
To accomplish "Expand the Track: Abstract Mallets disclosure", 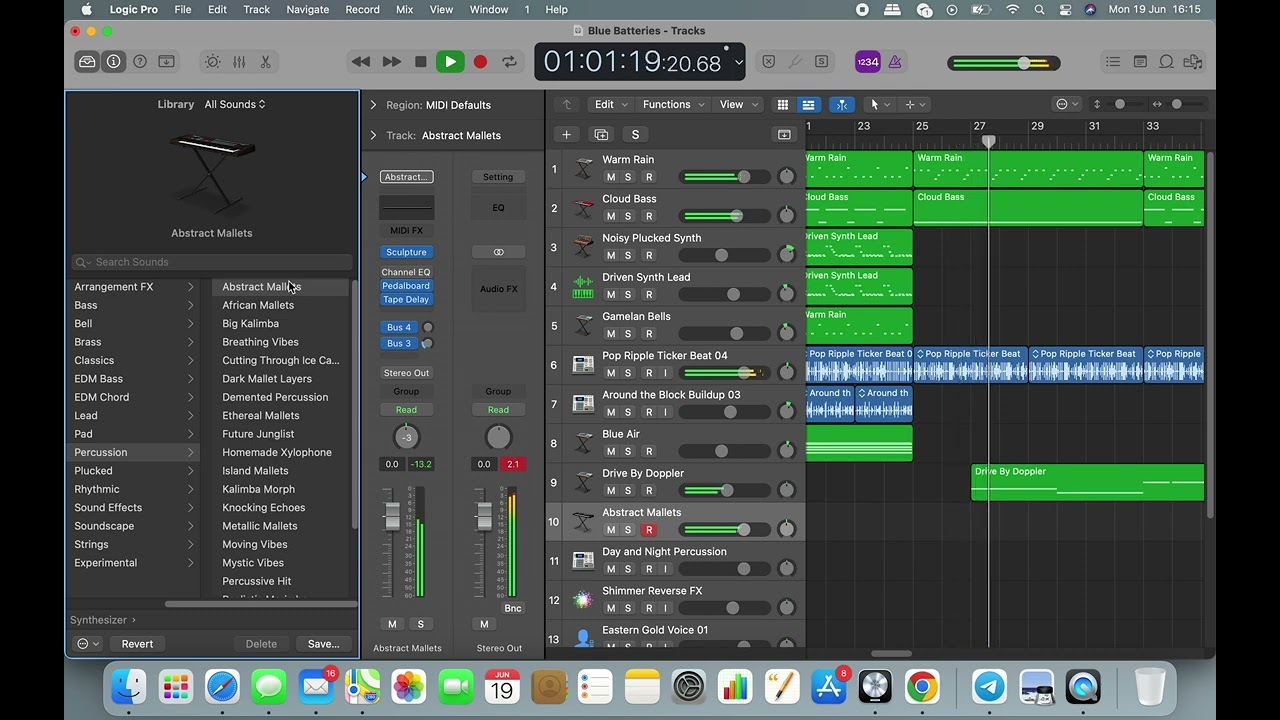I will [x=373, y=135].
